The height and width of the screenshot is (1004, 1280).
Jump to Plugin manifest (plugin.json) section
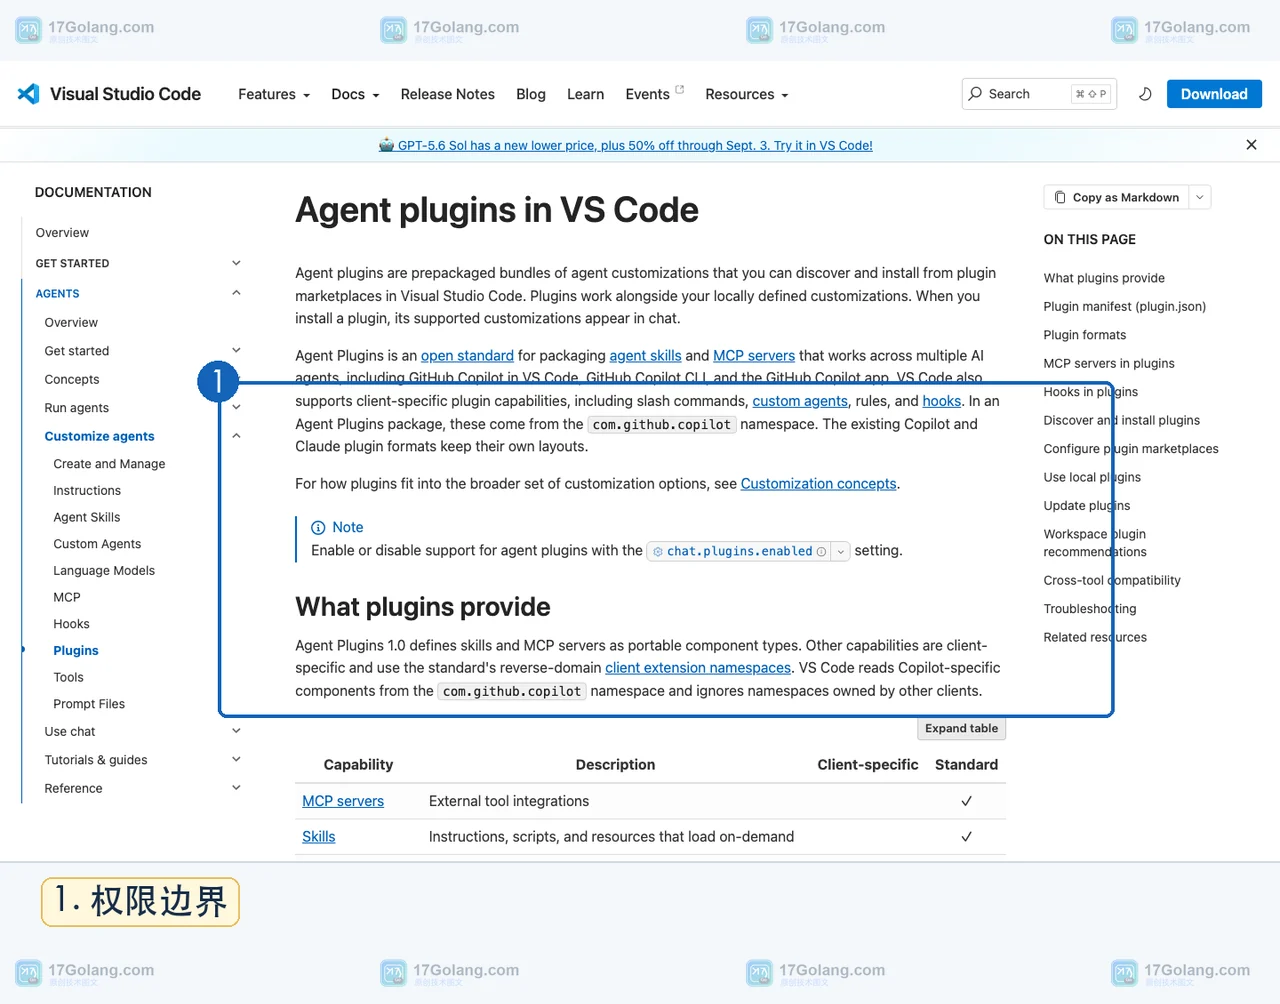1124,307
